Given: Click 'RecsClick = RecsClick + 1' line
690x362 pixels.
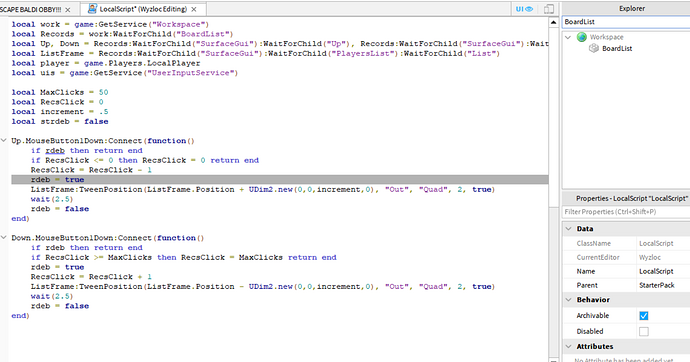Looking at the screenshot, I should pyautogui.click(x=91, y=277).
